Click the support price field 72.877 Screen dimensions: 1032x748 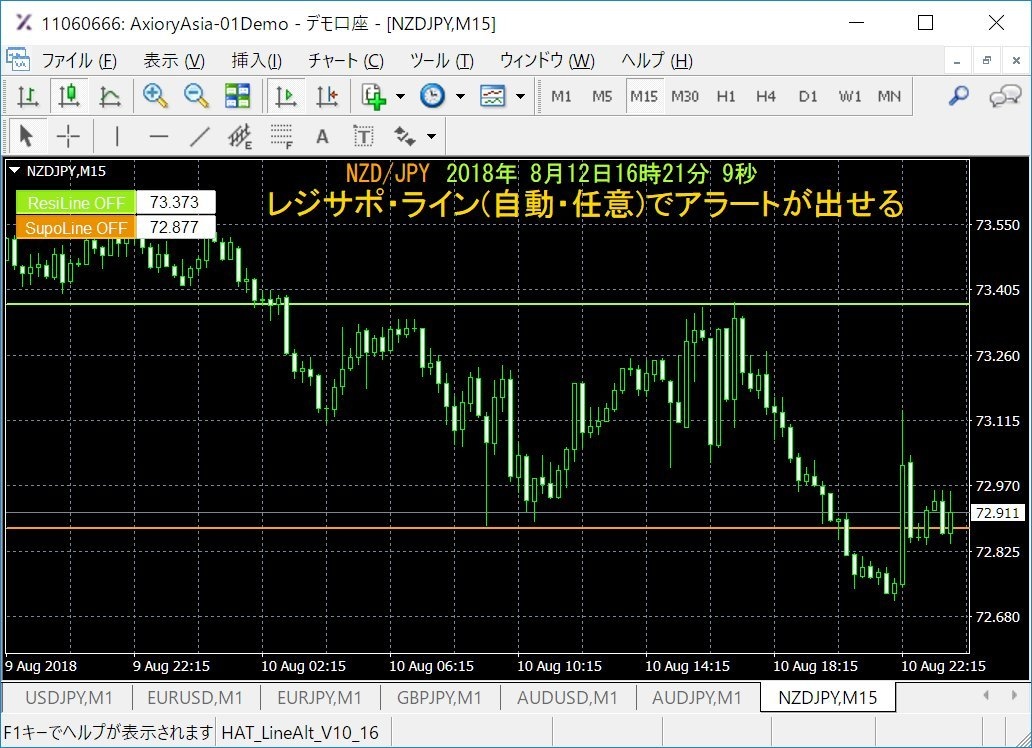click(x=175, y=228)
